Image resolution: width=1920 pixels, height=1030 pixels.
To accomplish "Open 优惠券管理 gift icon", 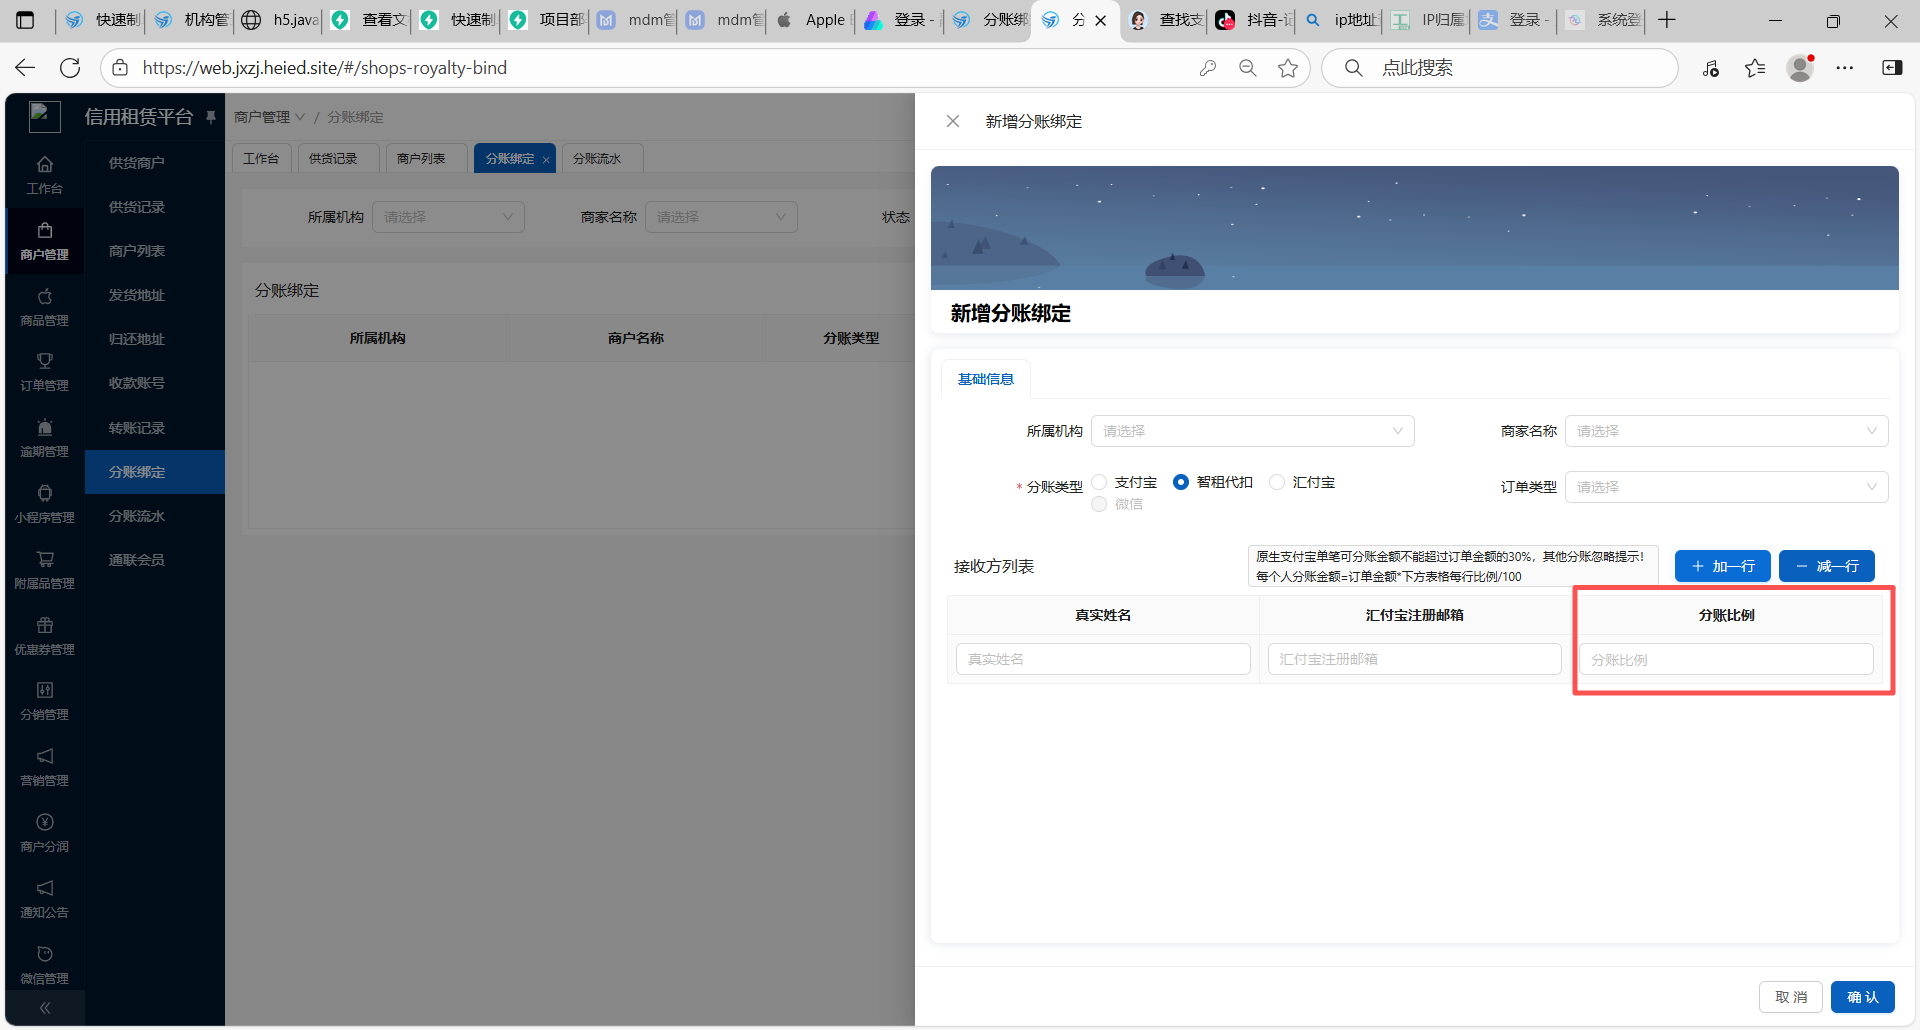I will click(45, 626).
